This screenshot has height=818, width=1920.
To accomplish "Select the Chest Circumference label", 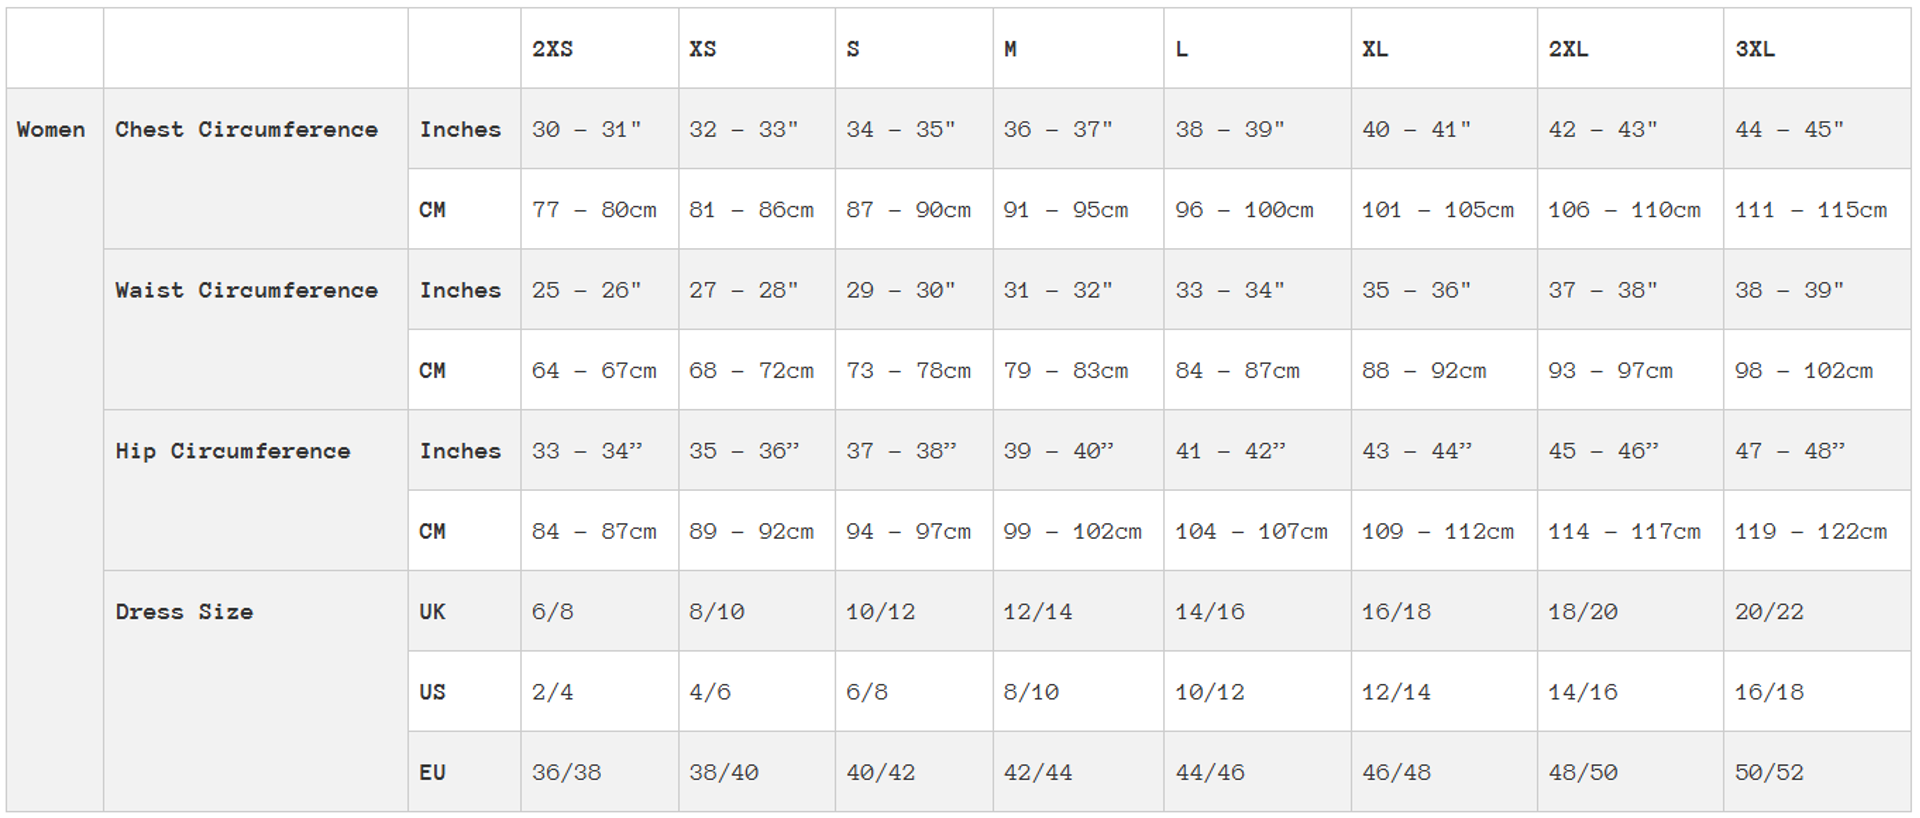I will [246, 130].
